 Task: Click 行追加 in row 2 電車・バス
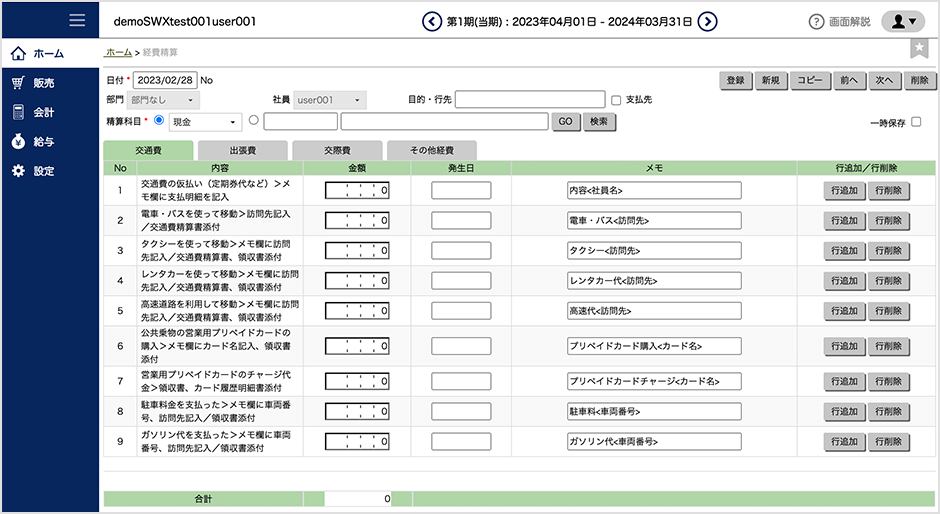[844, 221]
